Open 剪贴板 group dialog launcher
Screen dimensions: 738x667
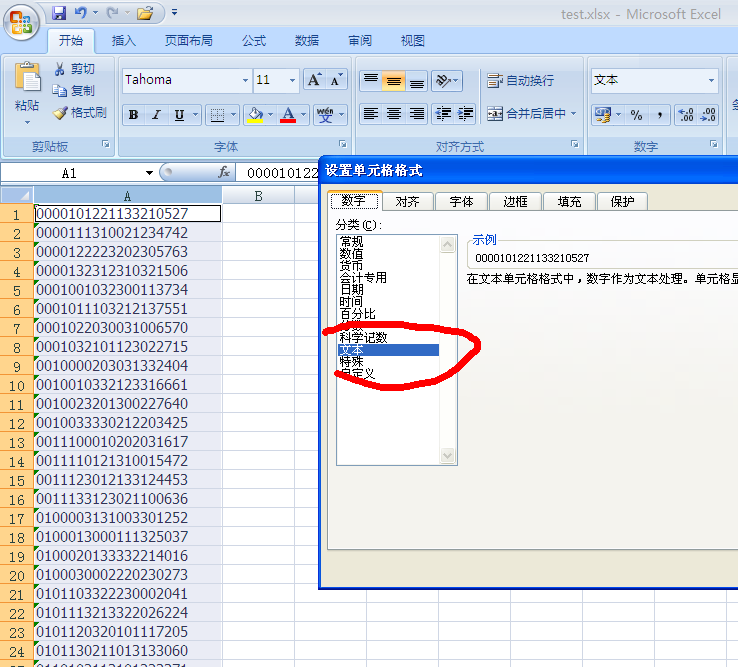(x=106, y=145)
